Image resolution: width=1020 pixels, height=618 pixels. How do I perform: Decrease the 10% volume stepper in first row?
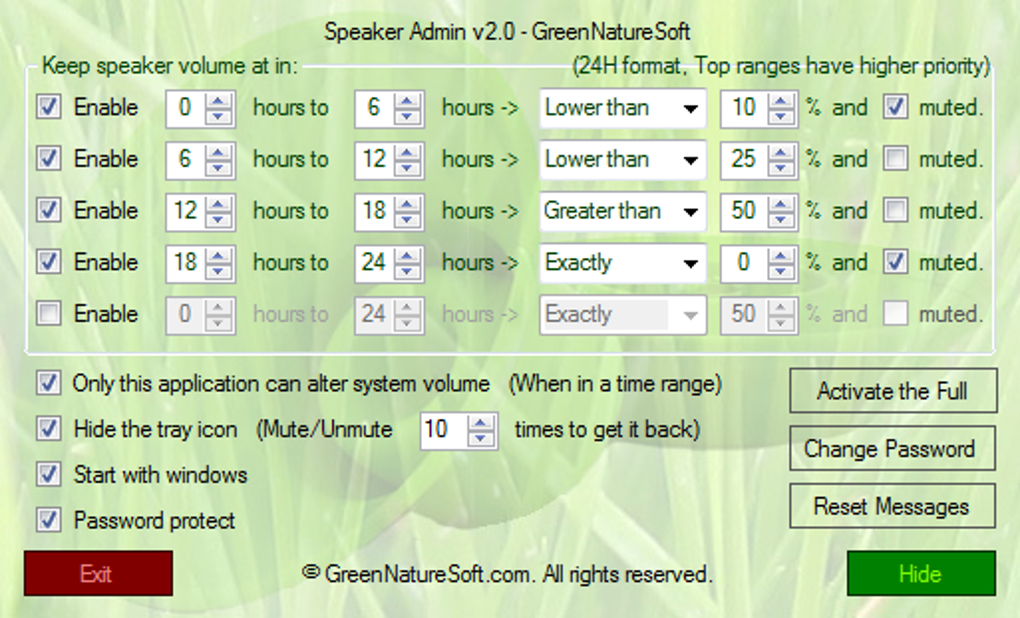click(781, 116)
